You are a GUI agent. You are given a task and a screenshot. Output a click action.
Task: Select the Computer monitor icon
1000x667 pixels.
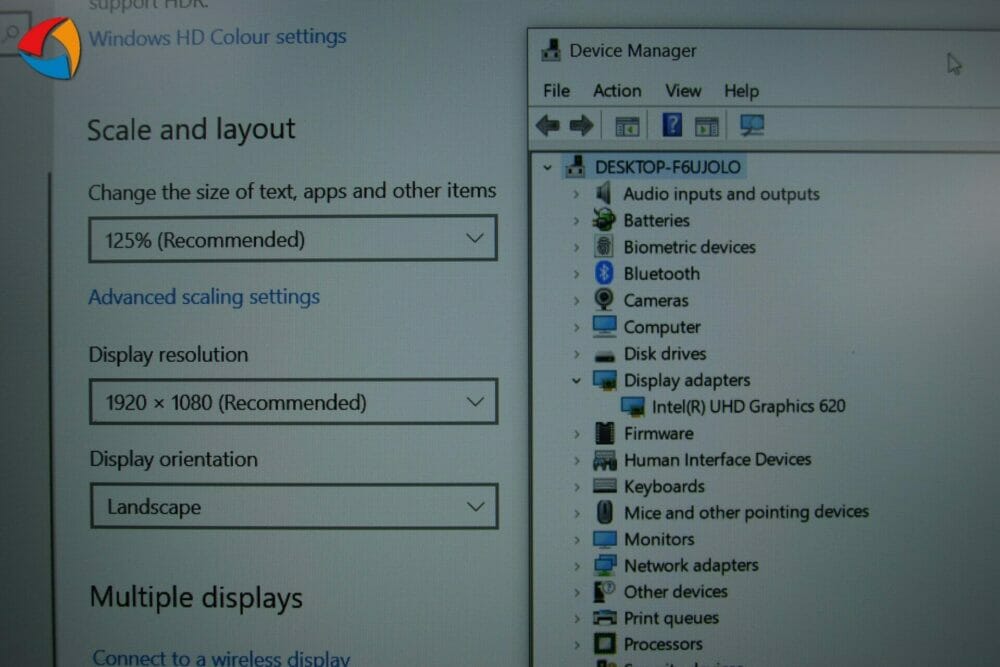604,326
